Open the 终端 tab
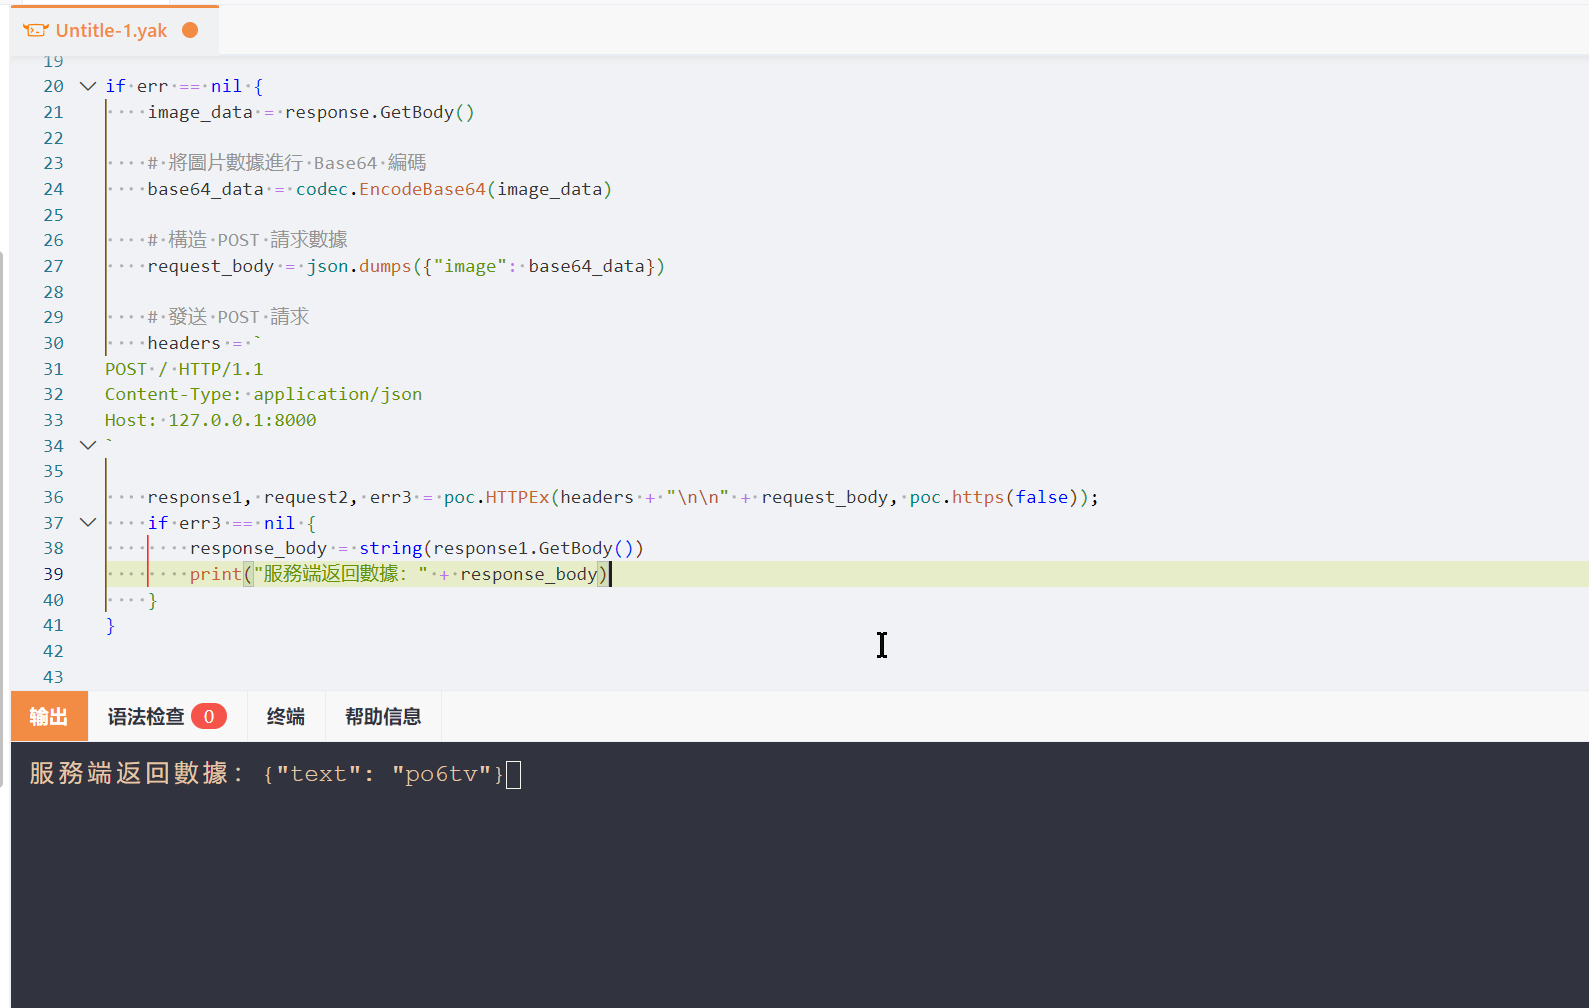Viewport: 1589px width, 1008px height. 286,716
